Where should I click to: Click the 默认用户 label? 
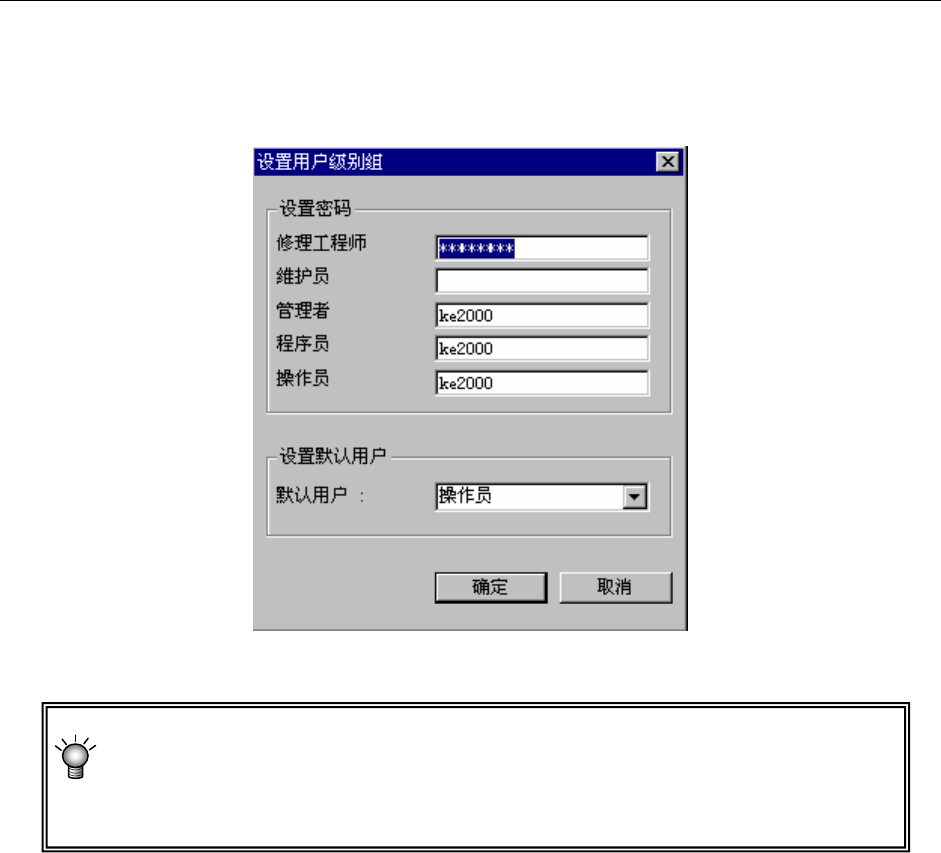coord(311,495)
